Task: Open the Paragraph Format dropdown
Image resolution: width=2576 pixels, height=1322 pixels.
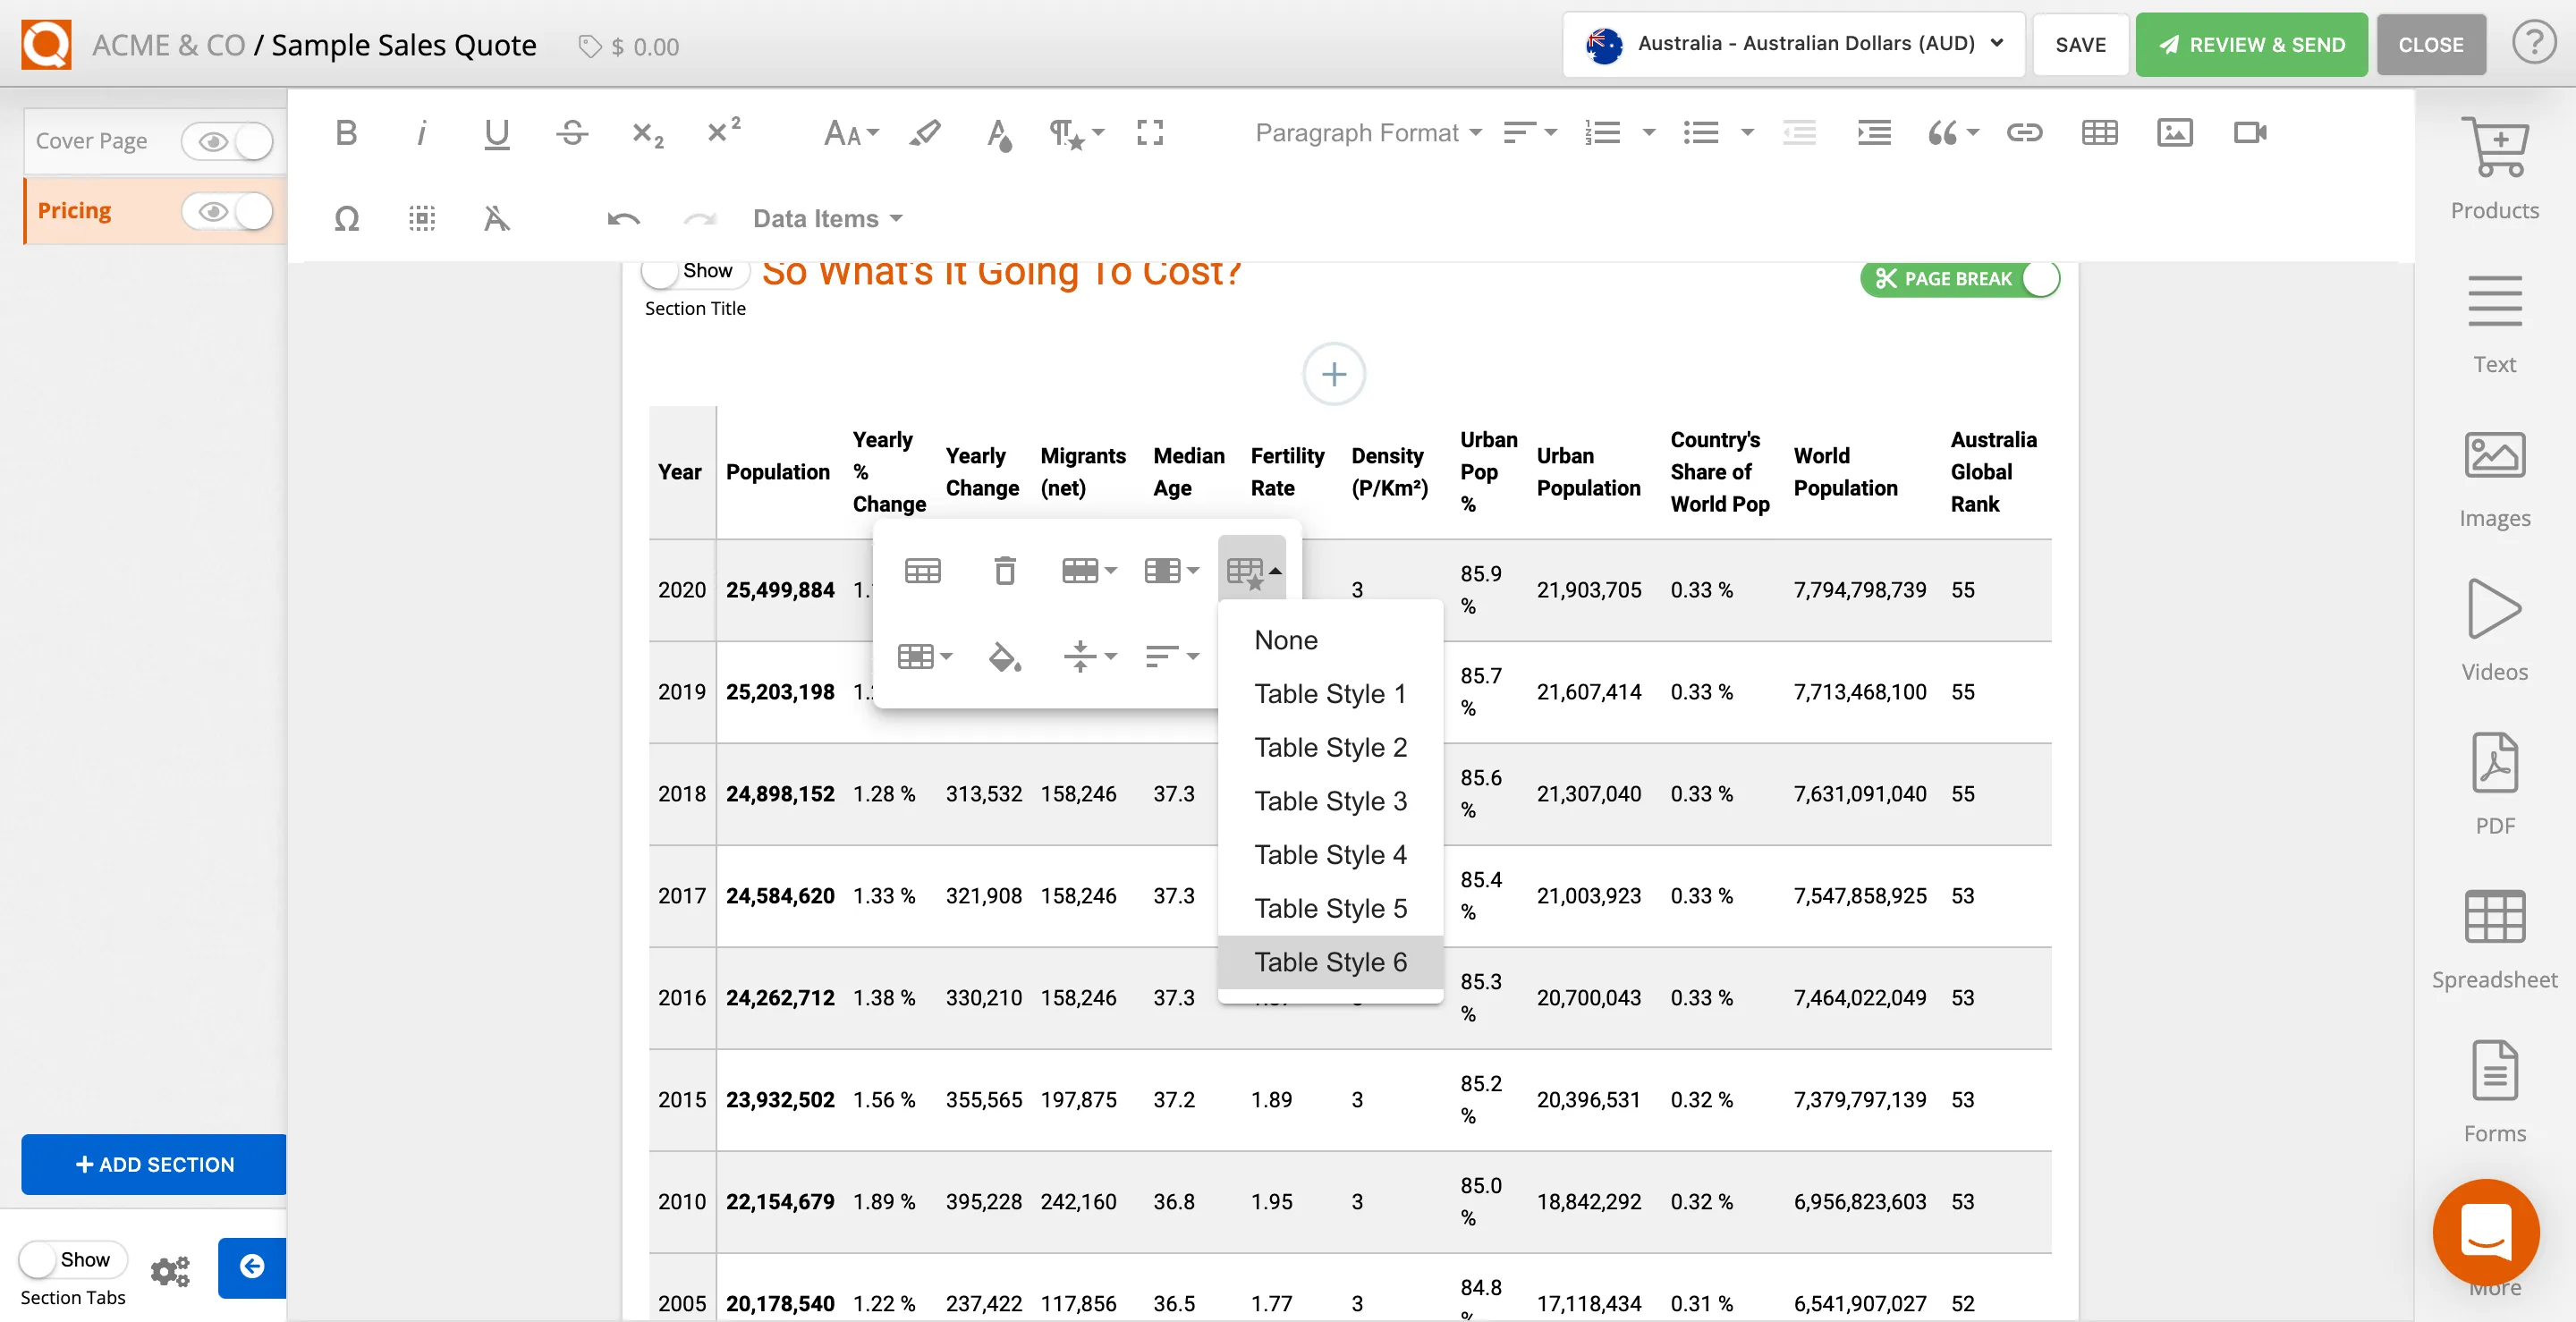Action: click(x=1367, y=132)
